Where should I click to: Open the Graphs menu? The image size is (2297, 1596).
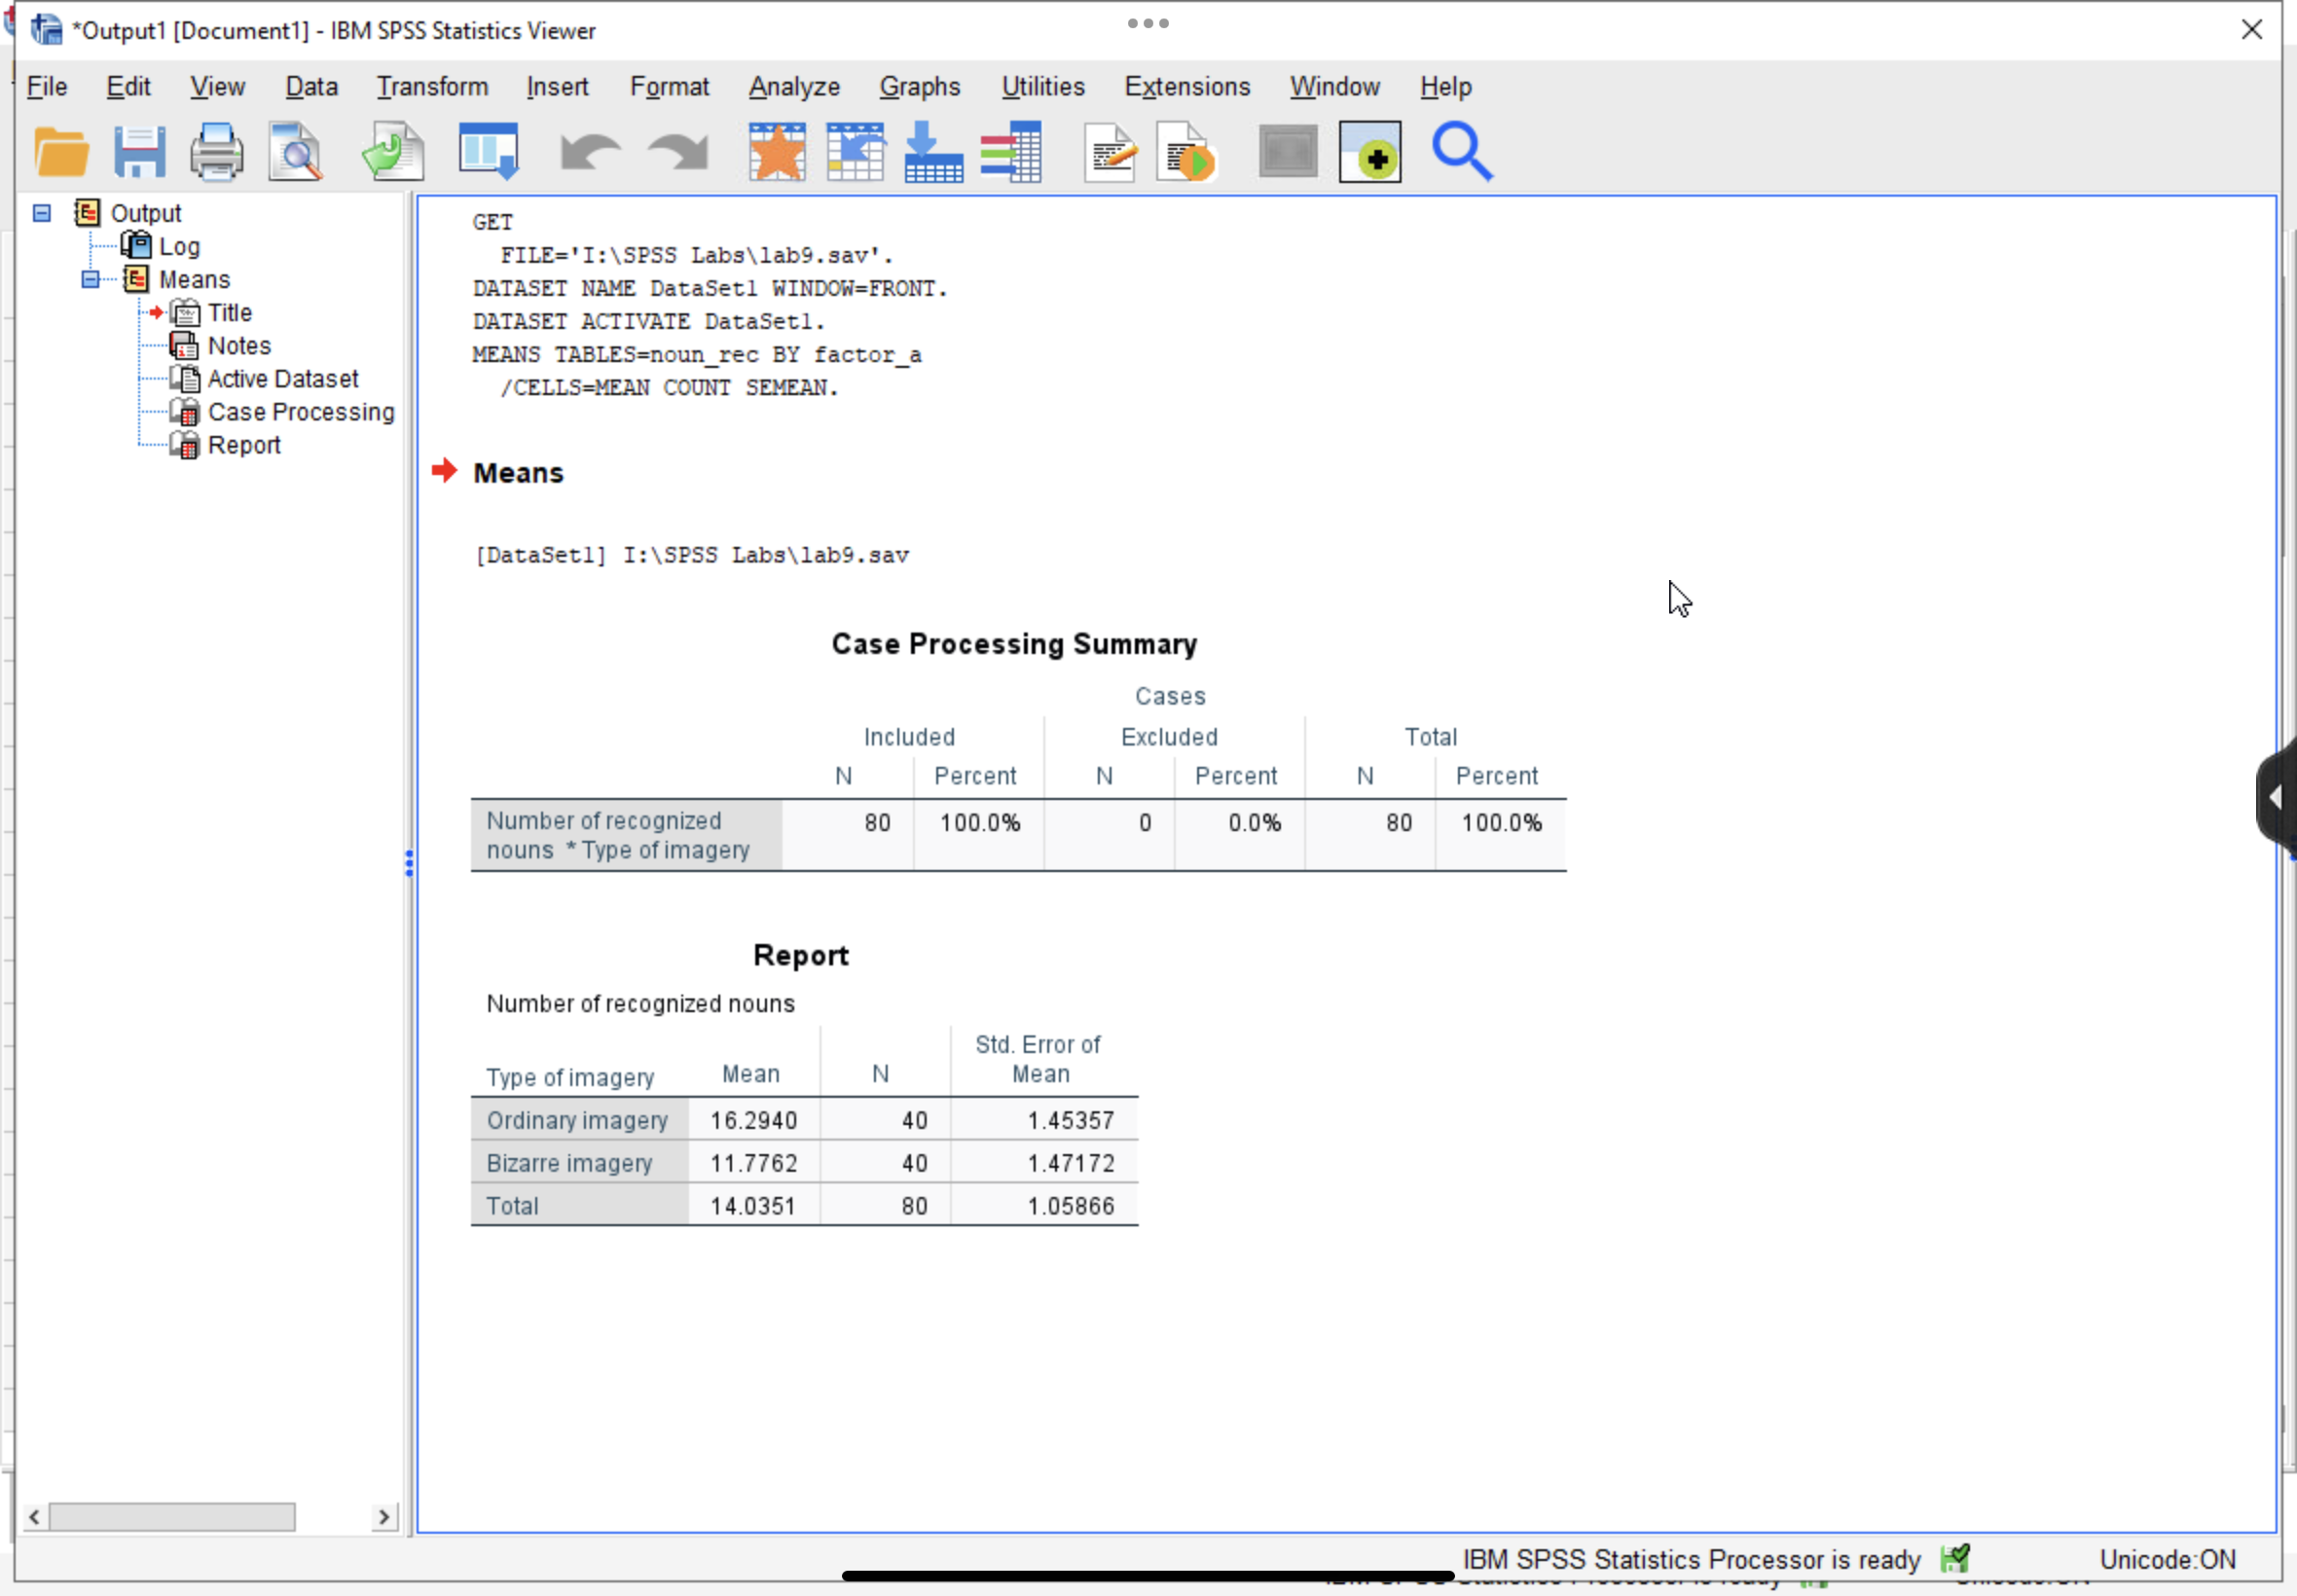click(x=919, y=87)
